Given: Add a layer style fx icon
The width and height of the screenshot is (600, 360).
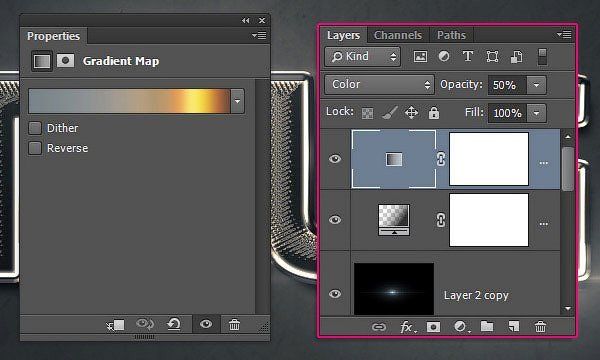Looking at the screenshot, I should tap(407, 327).
